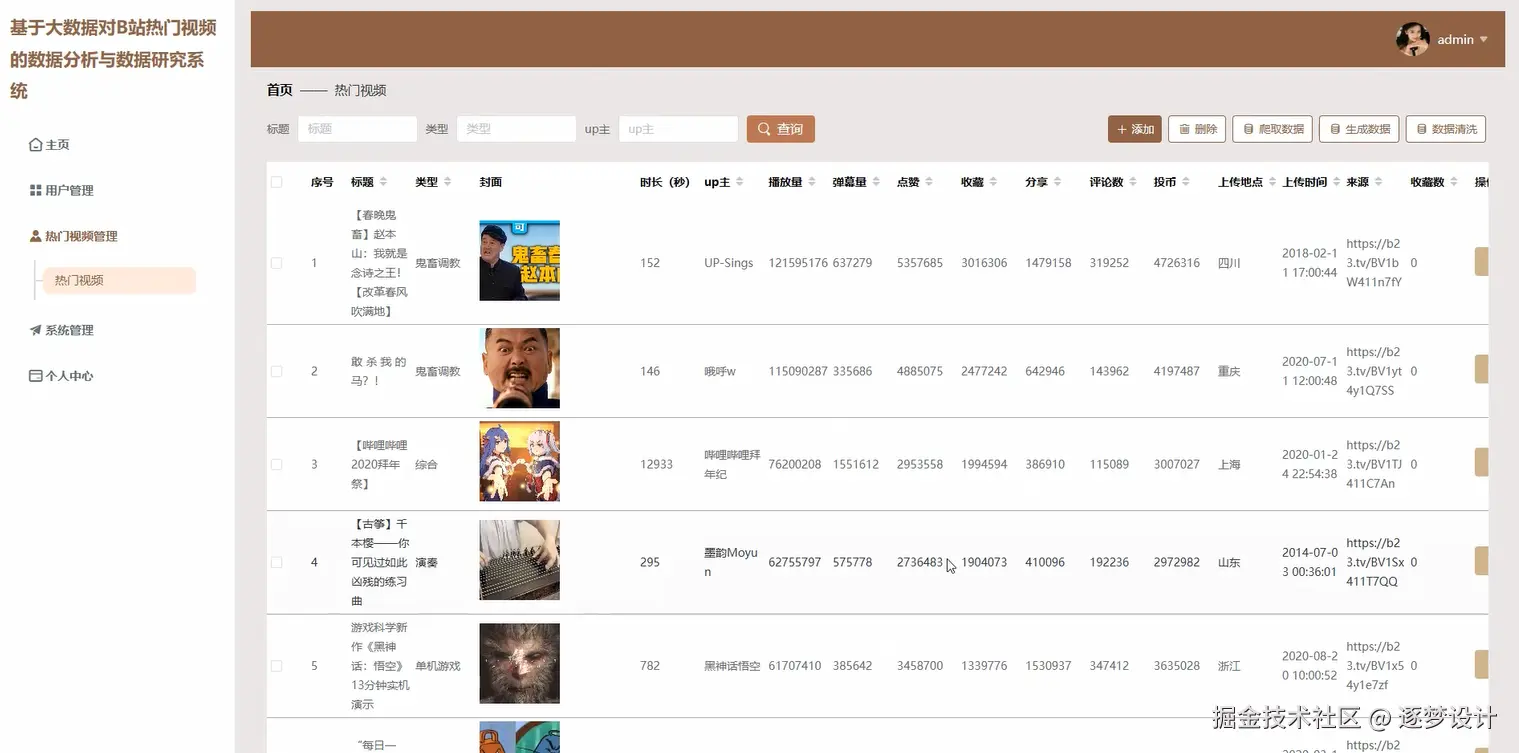Select the 热门视频 submenu item
1519x753 pixels.
[119, 280]
